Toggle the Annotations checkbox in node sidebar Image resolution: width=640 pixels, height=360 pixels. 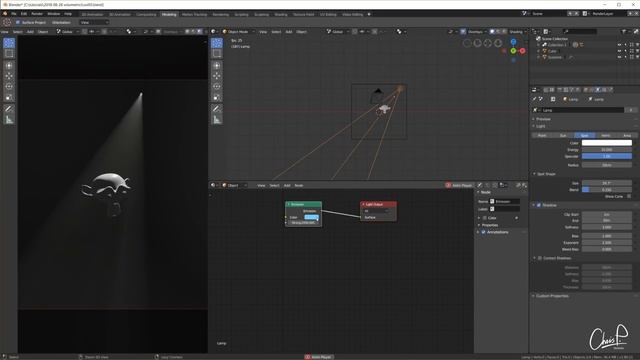(x=484, y=232)
